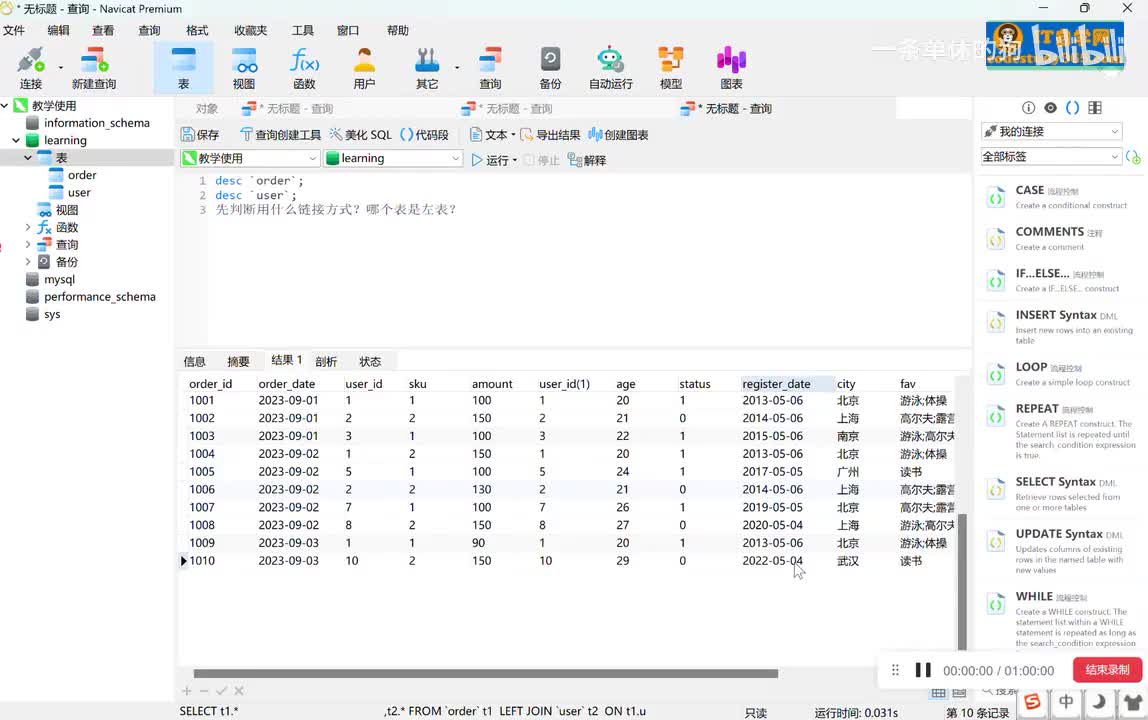Switch to grid view icon at bottom
The height and width of the screenshot is (720, 1148).
939,692
